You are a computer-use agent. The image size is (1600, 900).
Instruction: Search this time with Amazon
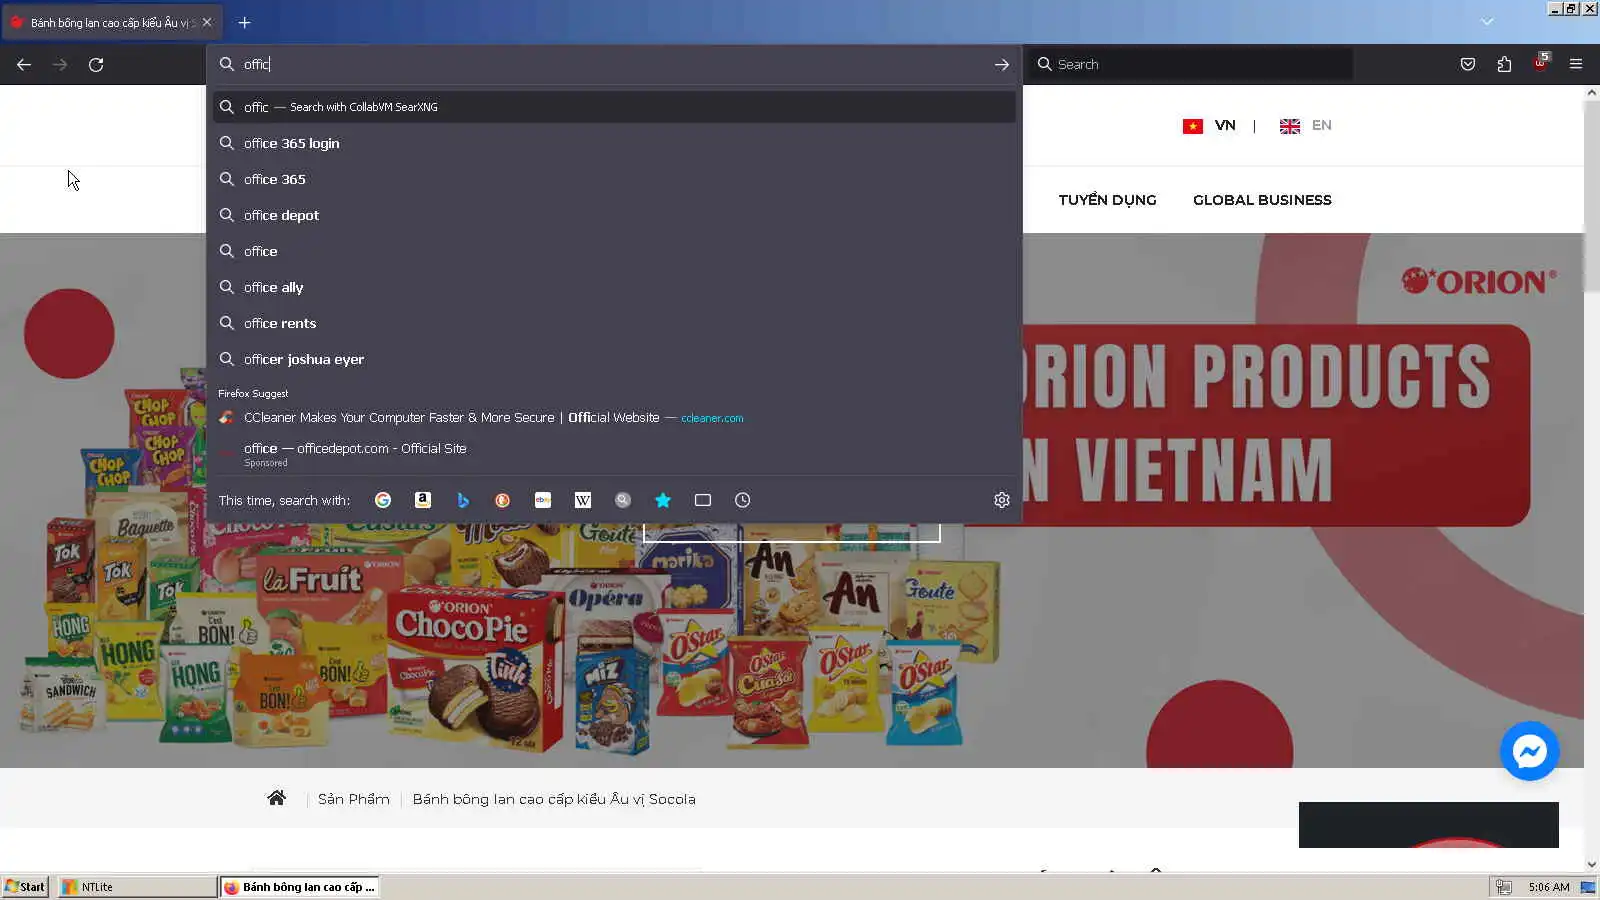[x=423, y=500]
